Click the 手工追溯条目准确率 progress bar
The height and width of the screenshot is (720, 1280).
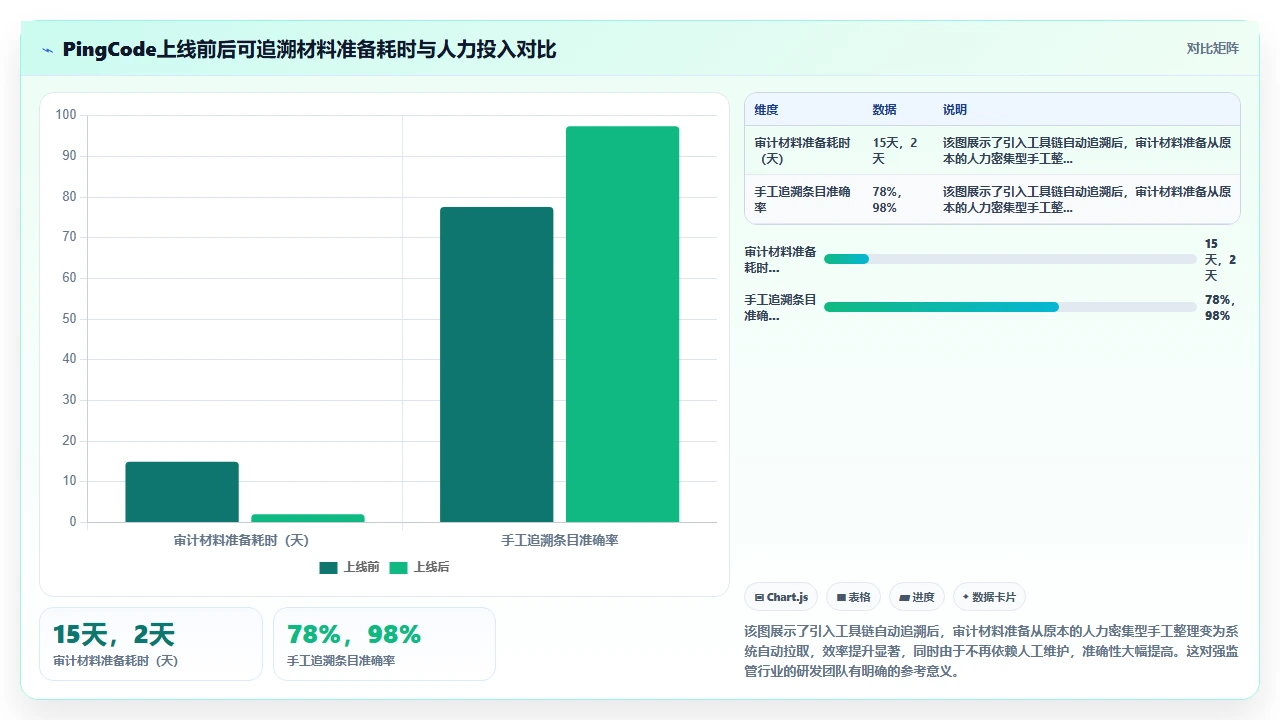point(1010,307)
